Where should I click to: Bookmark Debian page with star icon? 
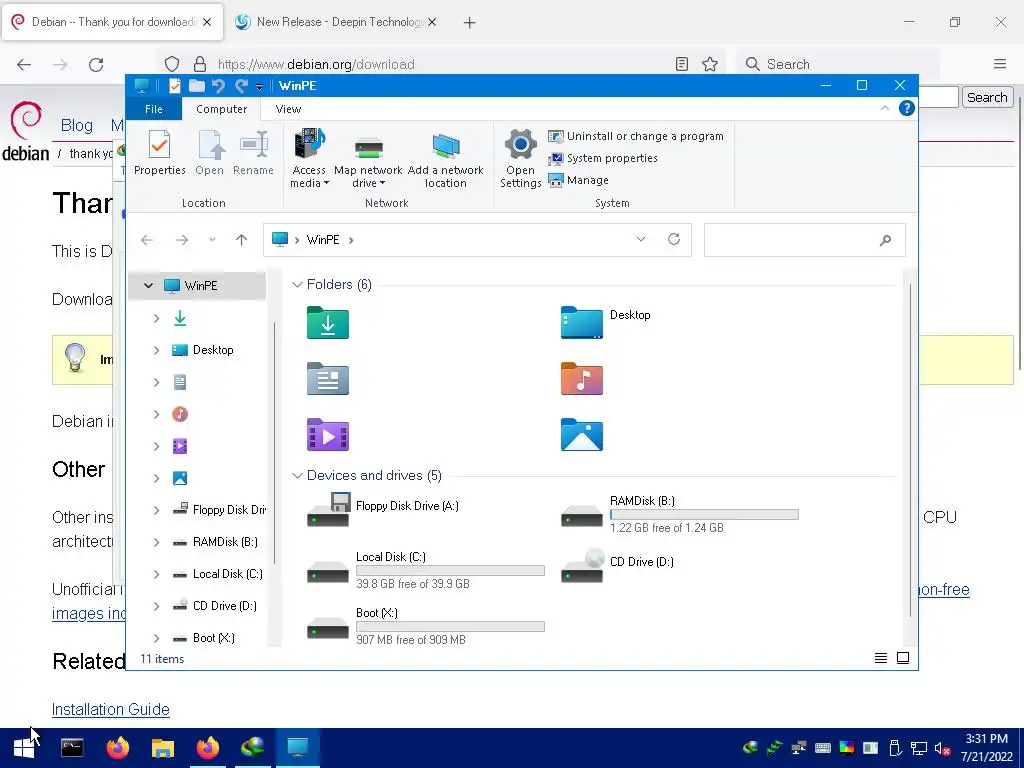(710, 64)
